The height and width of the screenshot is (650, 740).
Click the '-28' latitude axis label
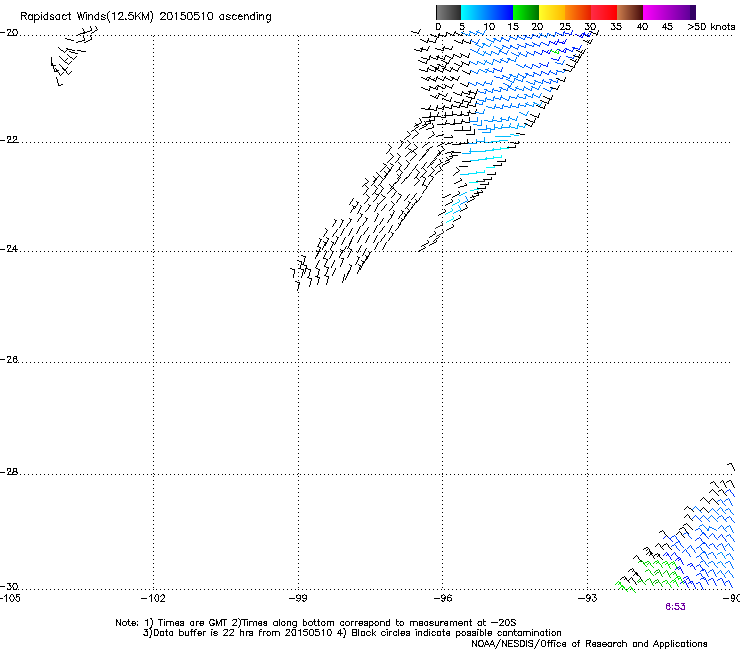click(x=9, y=472)
